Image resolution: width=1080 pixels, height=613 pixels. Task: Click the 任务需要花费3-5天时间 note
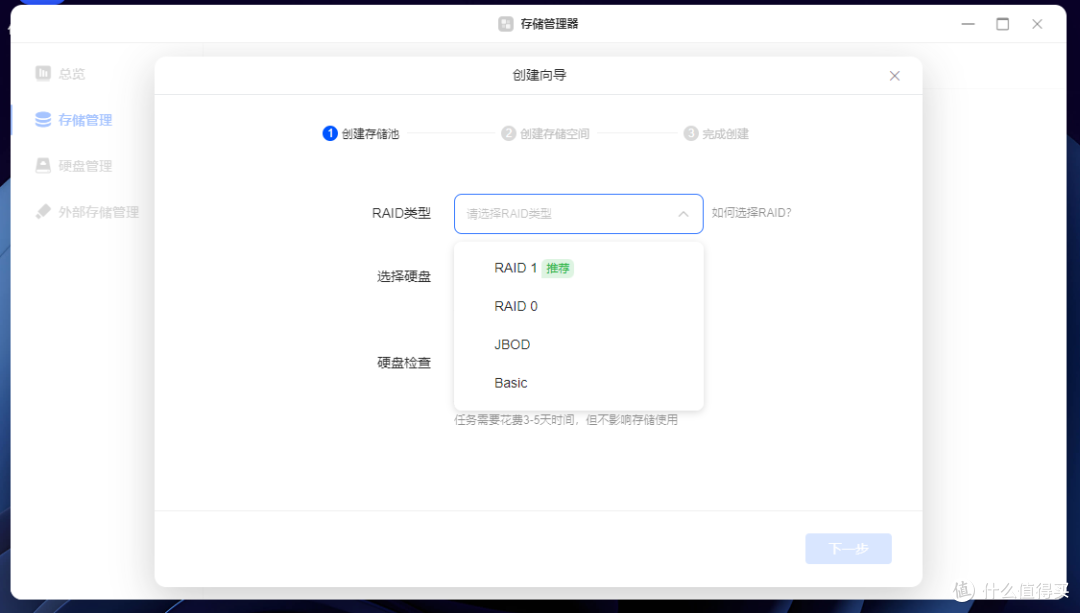566,419
